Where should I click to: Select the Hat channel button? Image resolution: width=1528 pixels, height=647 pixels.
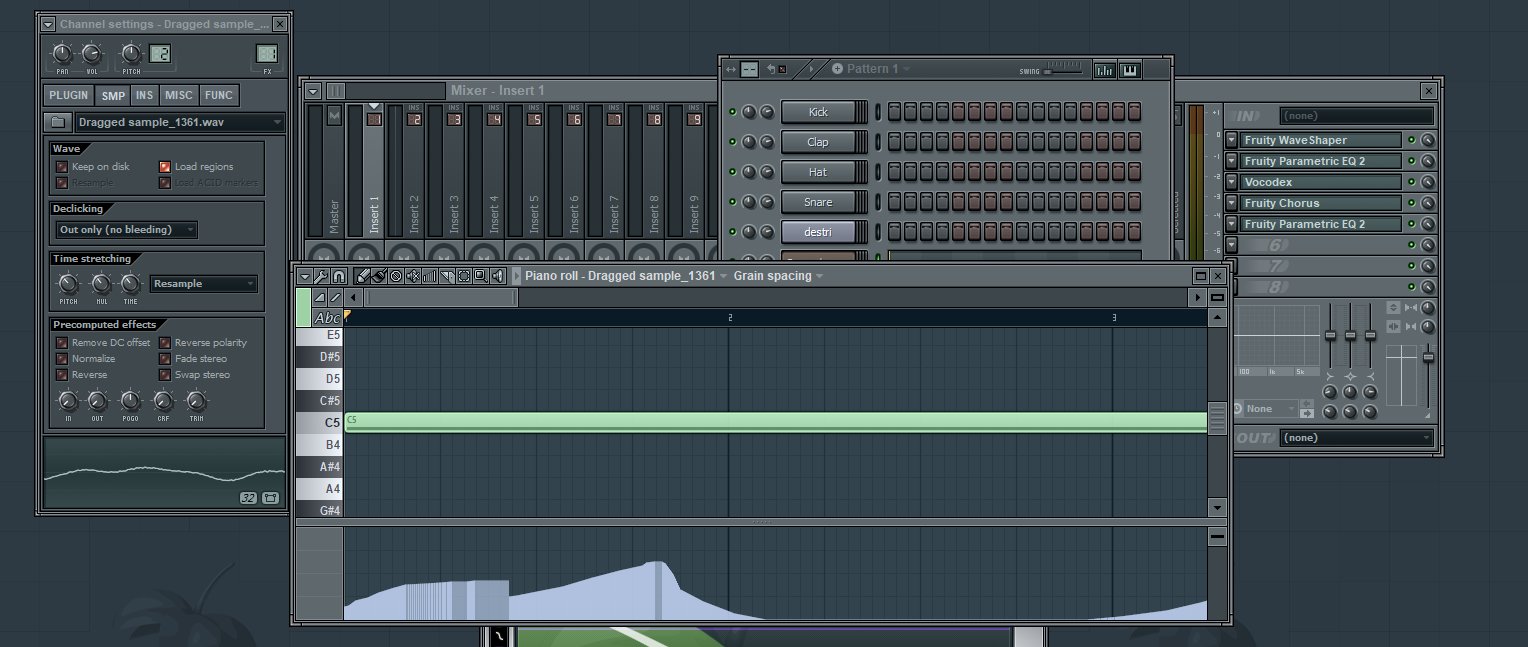tap(819, 172)
